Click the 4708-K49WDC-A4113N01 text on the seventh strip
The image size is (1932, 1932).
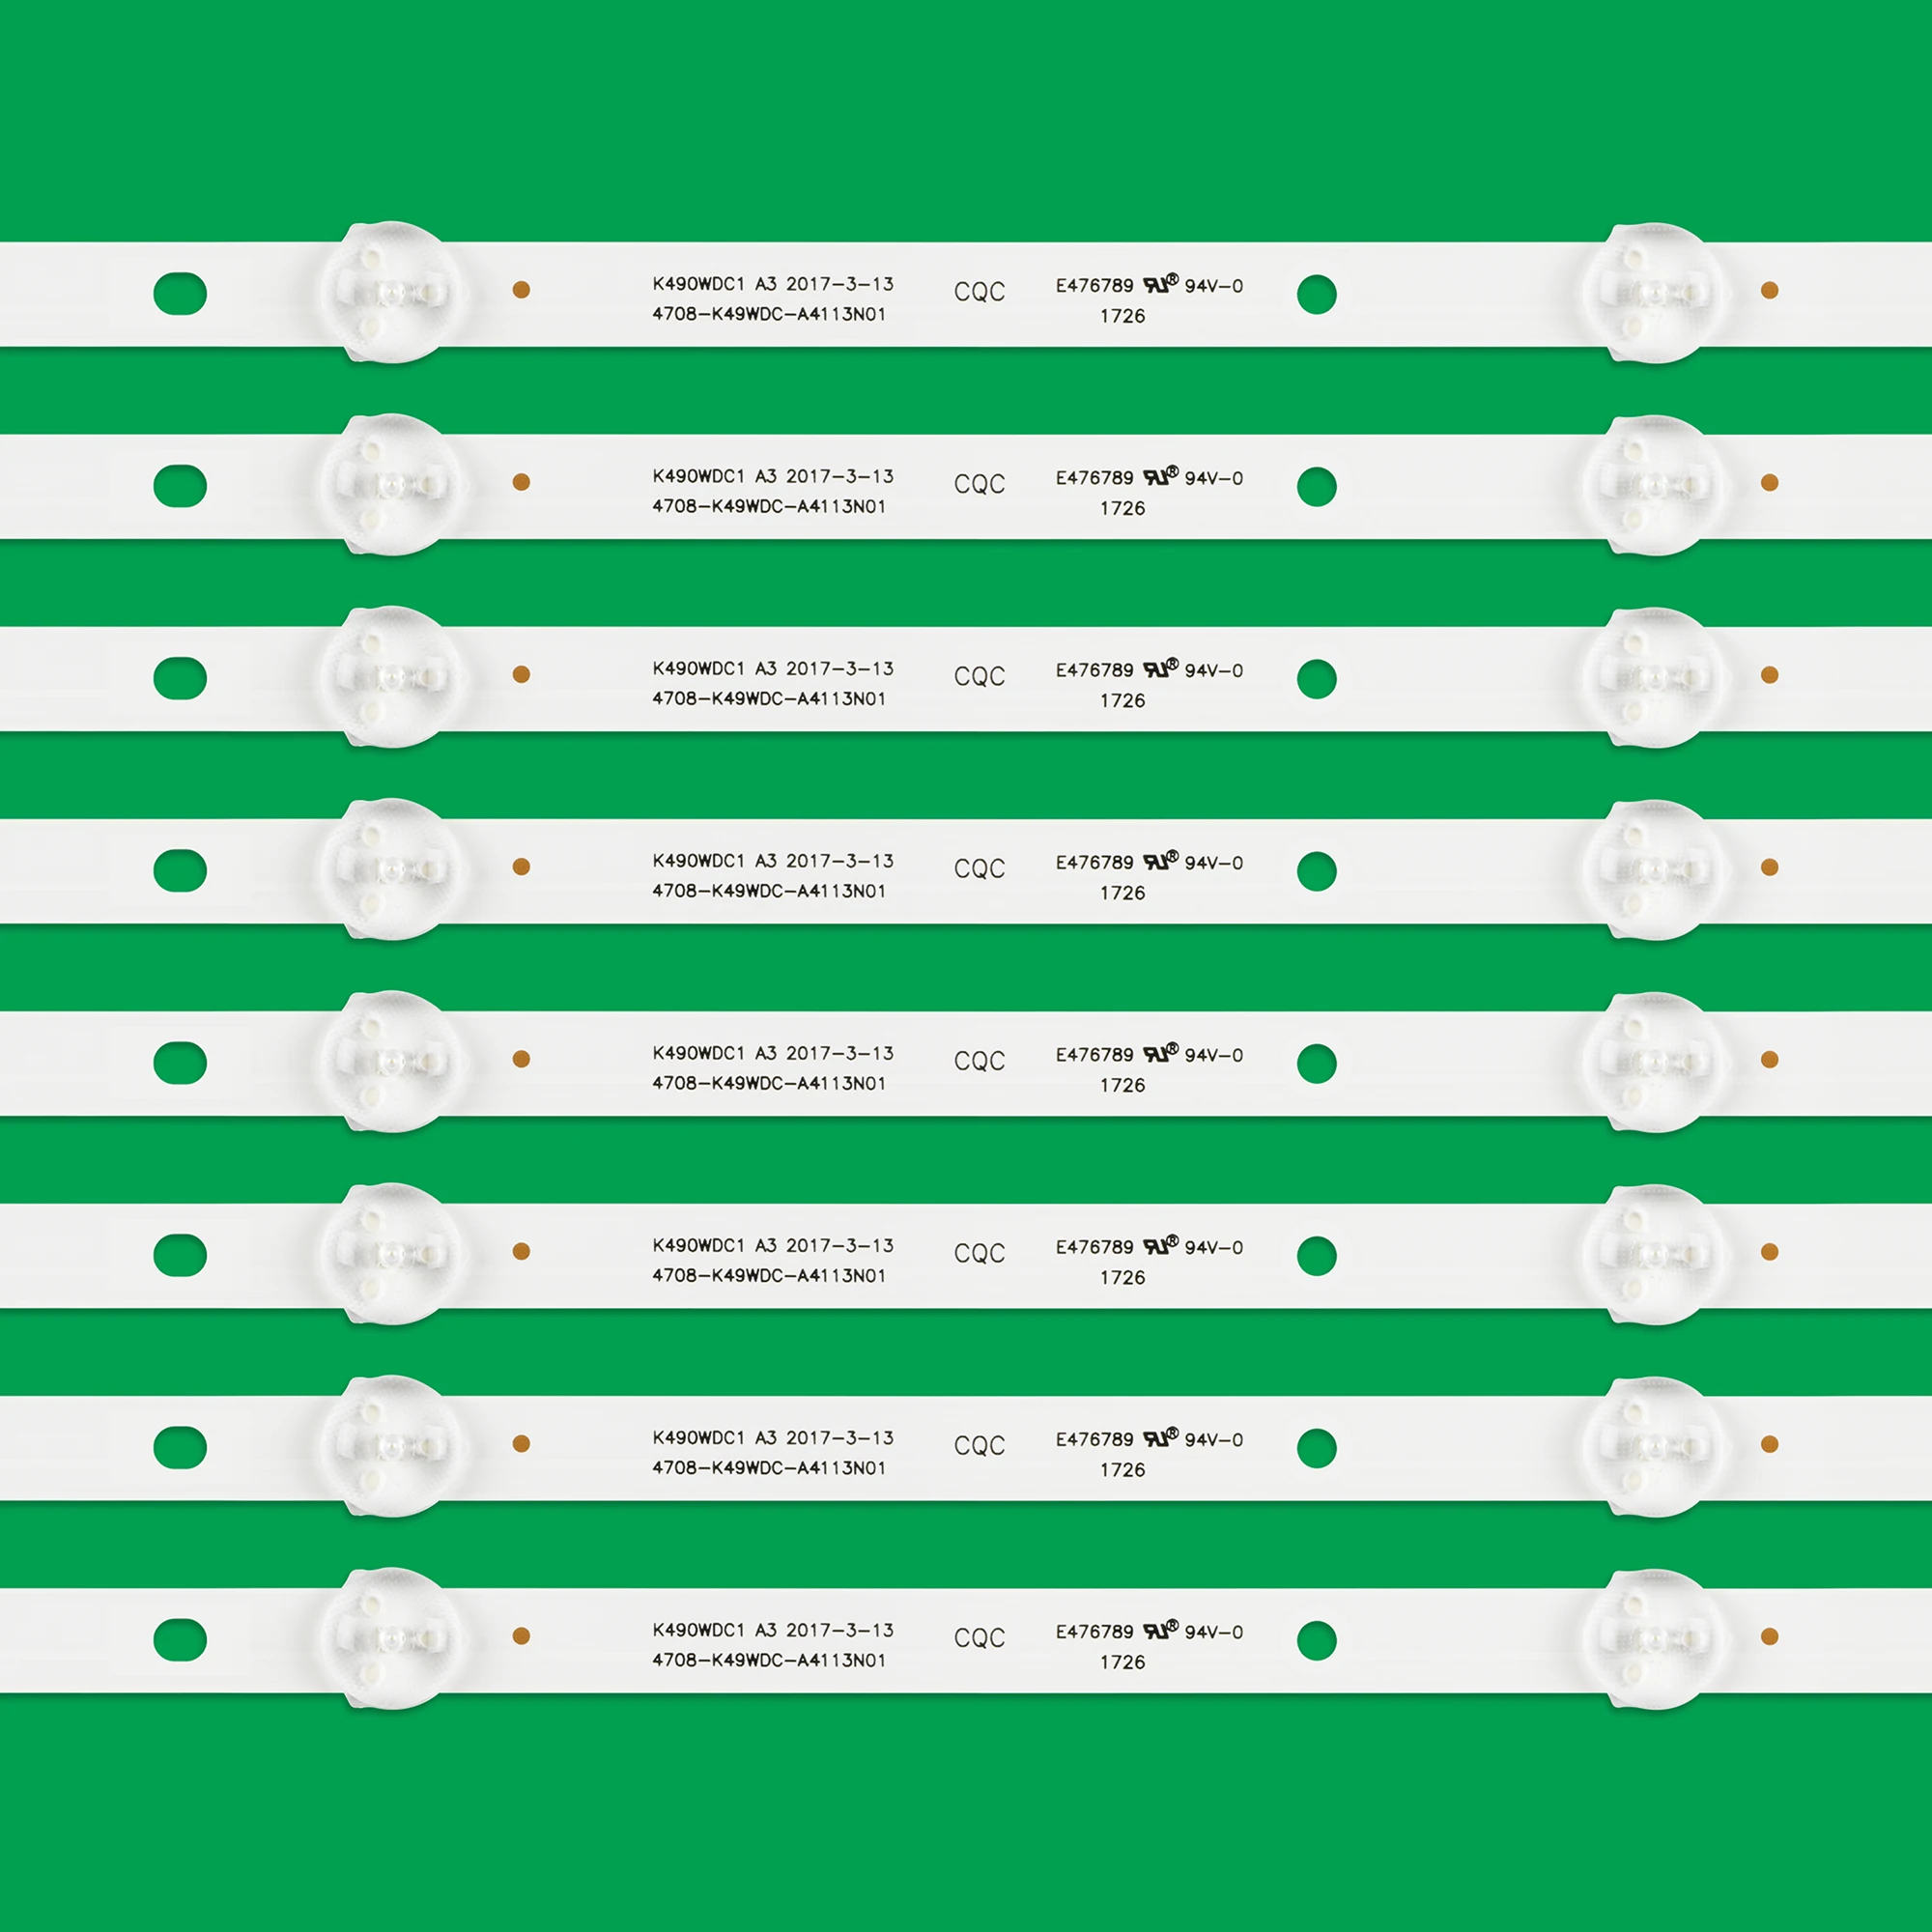(769, 1468)
